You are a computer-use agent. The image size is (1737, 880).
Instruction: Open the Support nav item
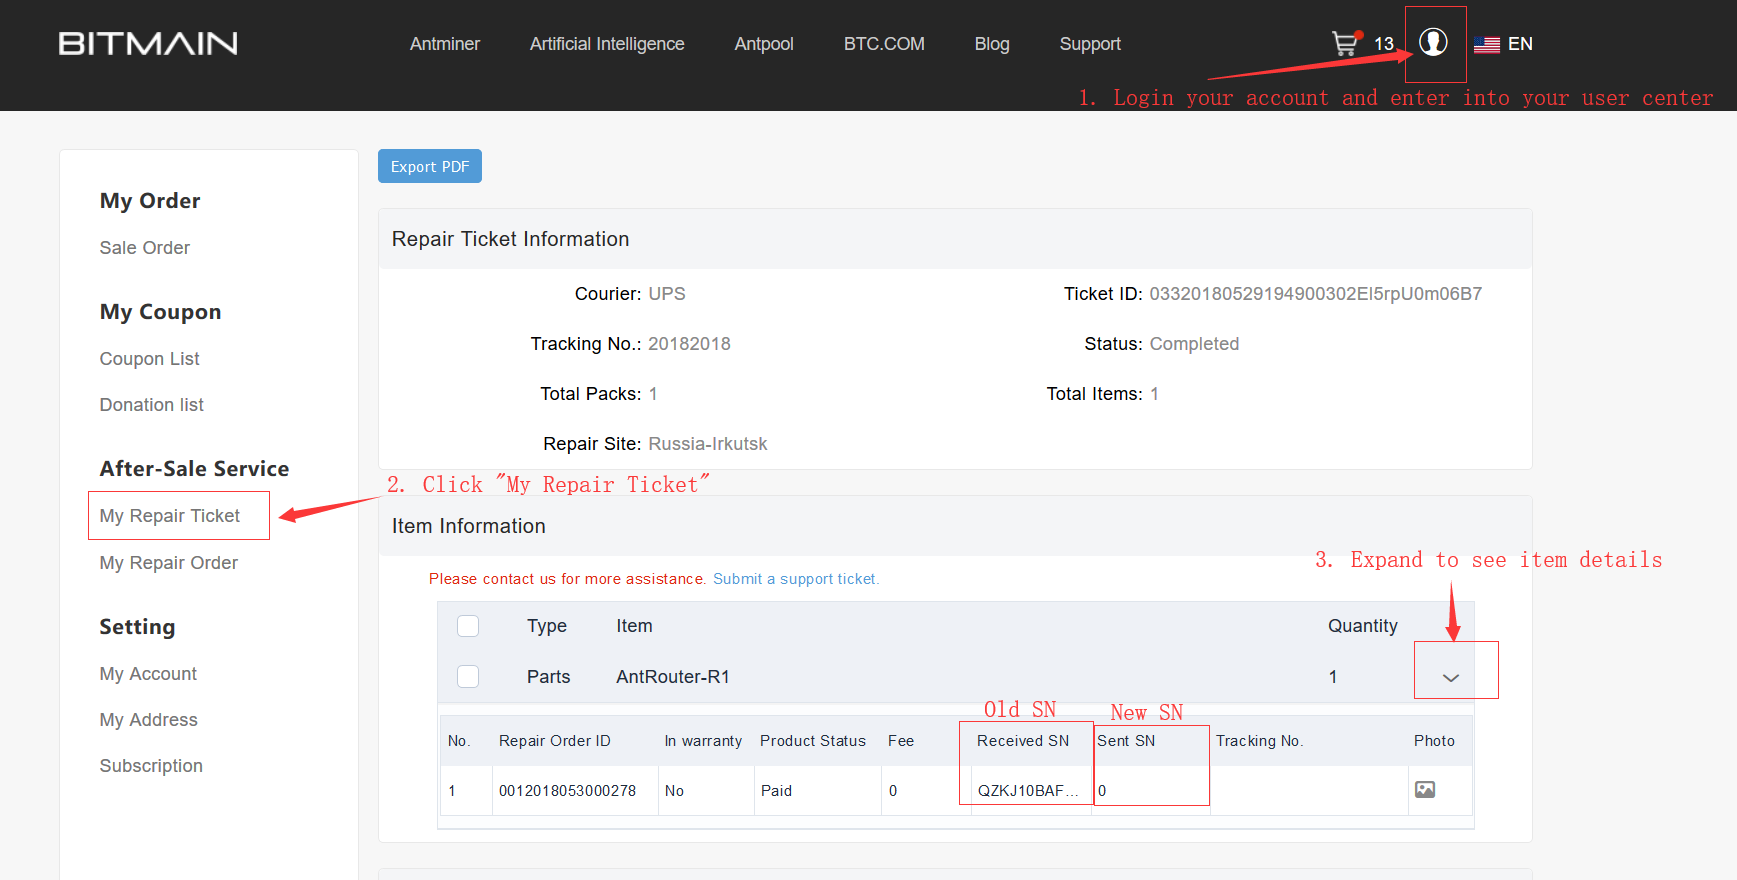[x=1090, y=44]
